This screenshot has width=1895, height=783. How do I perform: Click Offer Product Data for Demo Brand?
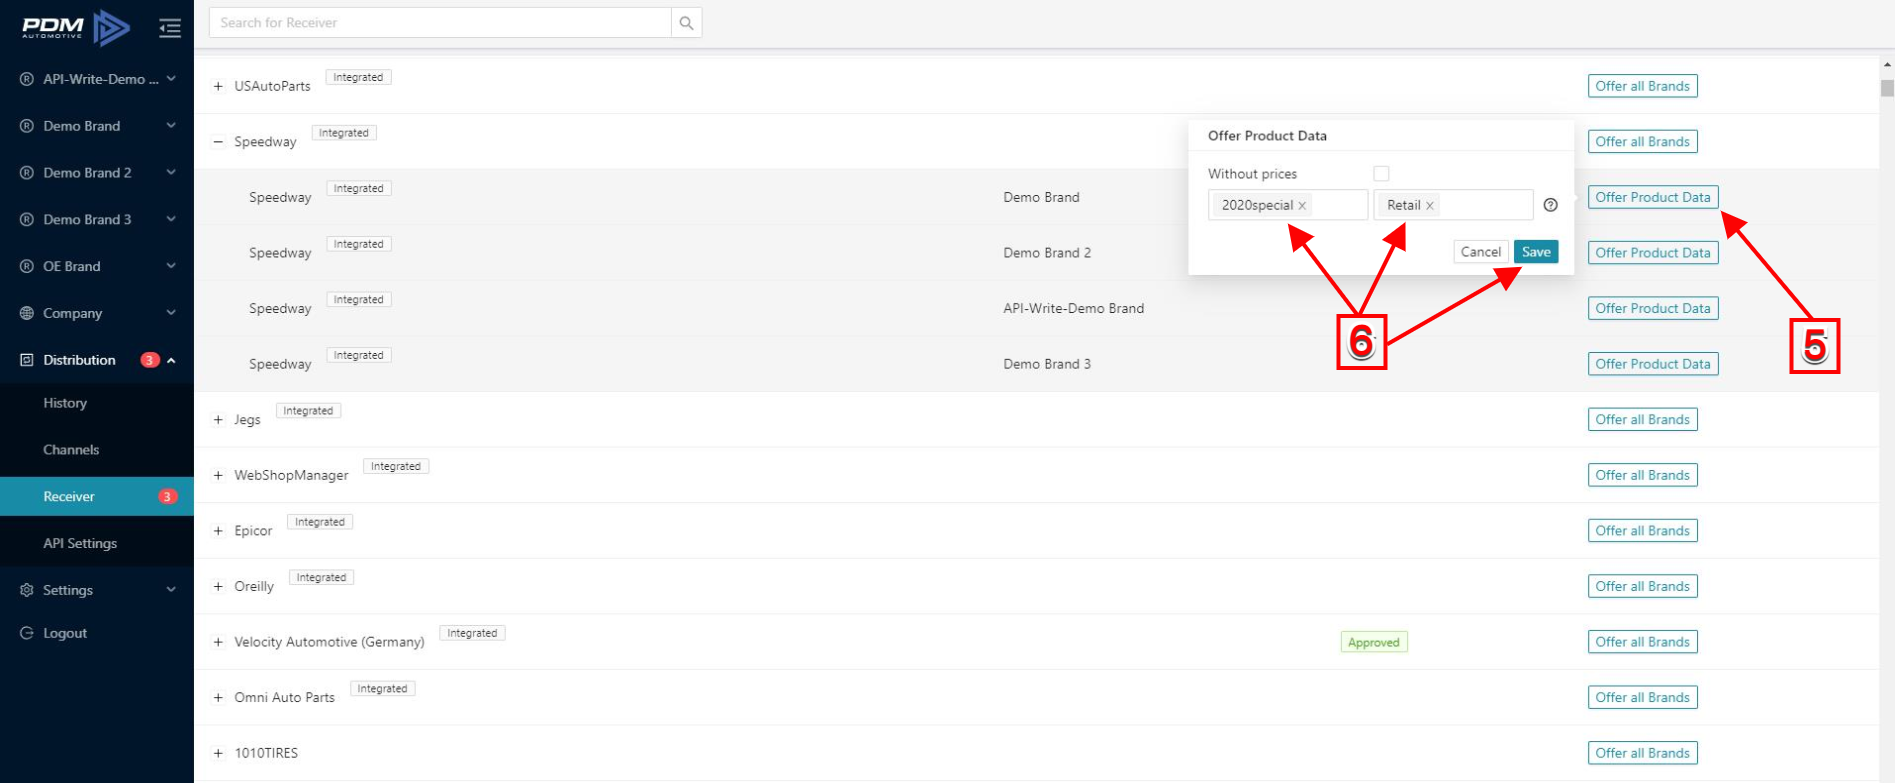tap(1653, 197)
